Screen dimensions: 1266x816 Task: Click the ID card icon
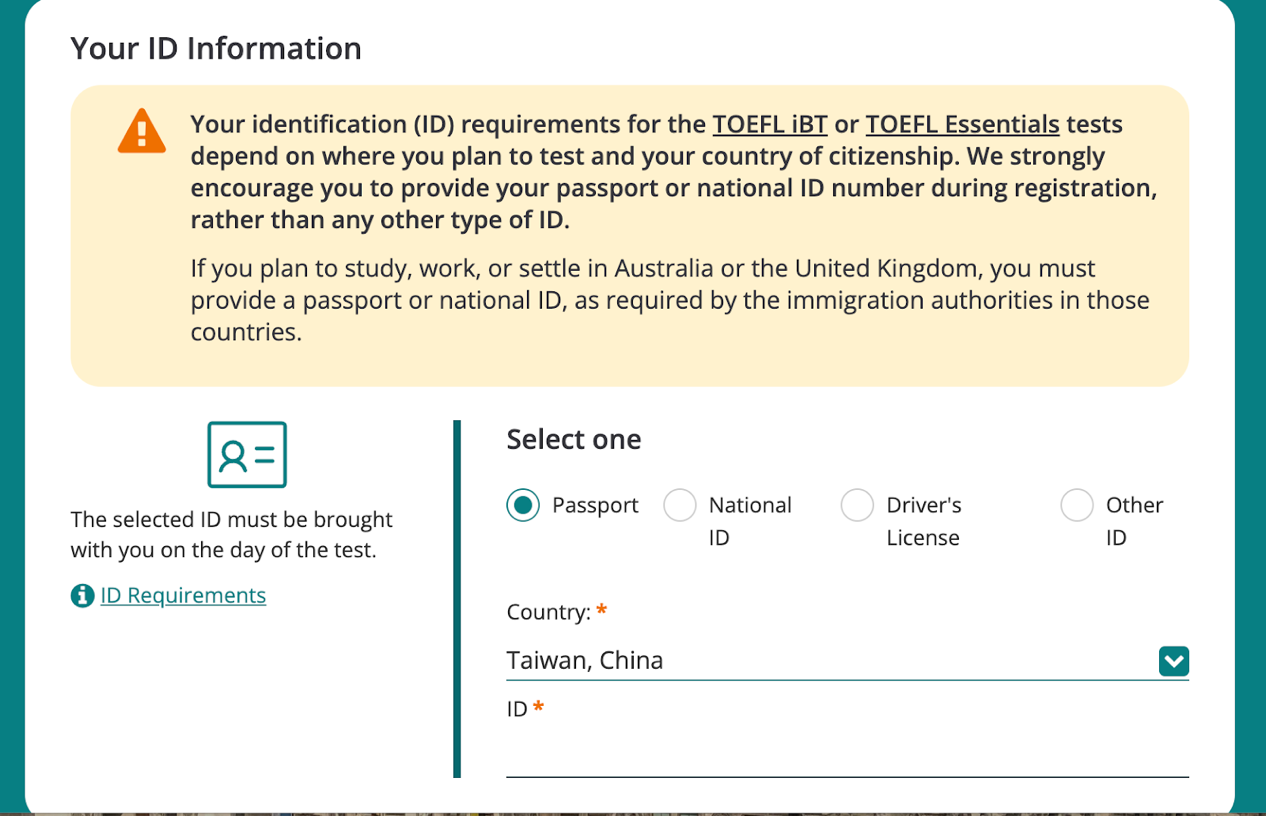tap(247, 455)
